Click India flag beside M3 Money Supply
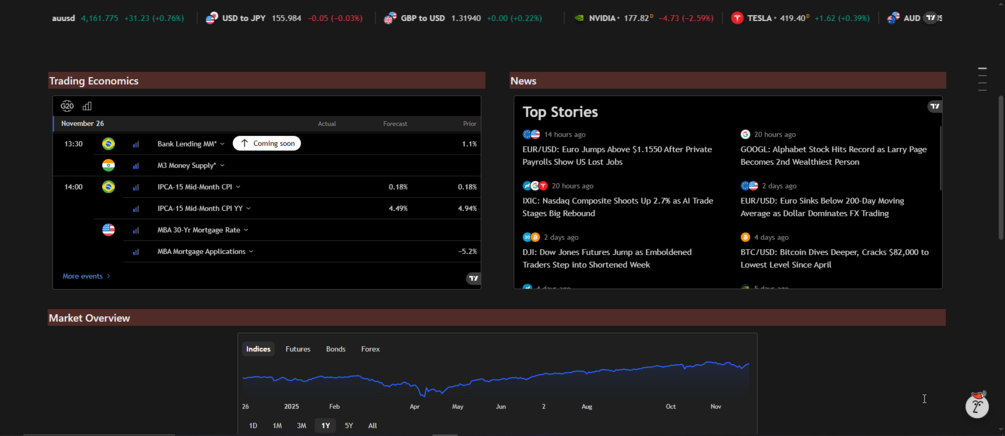This screenshot has width=1005, height=436. 108,165
